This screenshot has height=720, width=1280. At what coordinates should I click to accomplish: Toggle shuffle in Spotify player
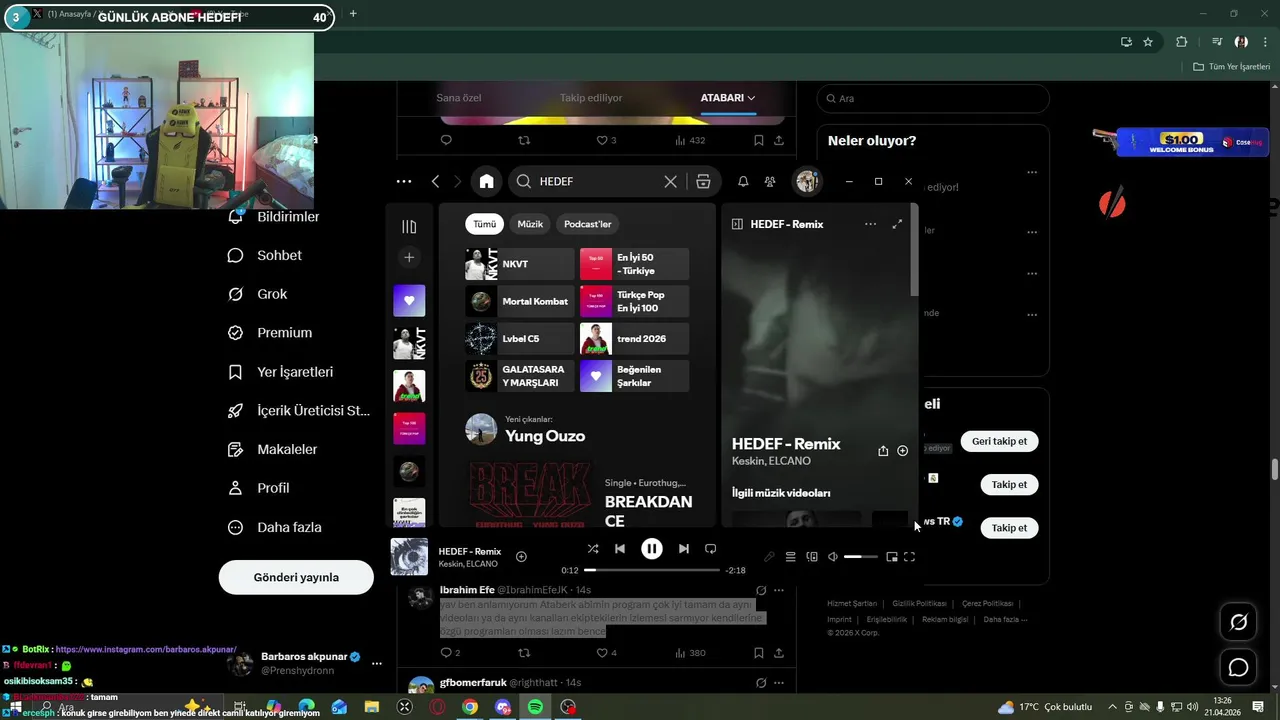(593, 549)
